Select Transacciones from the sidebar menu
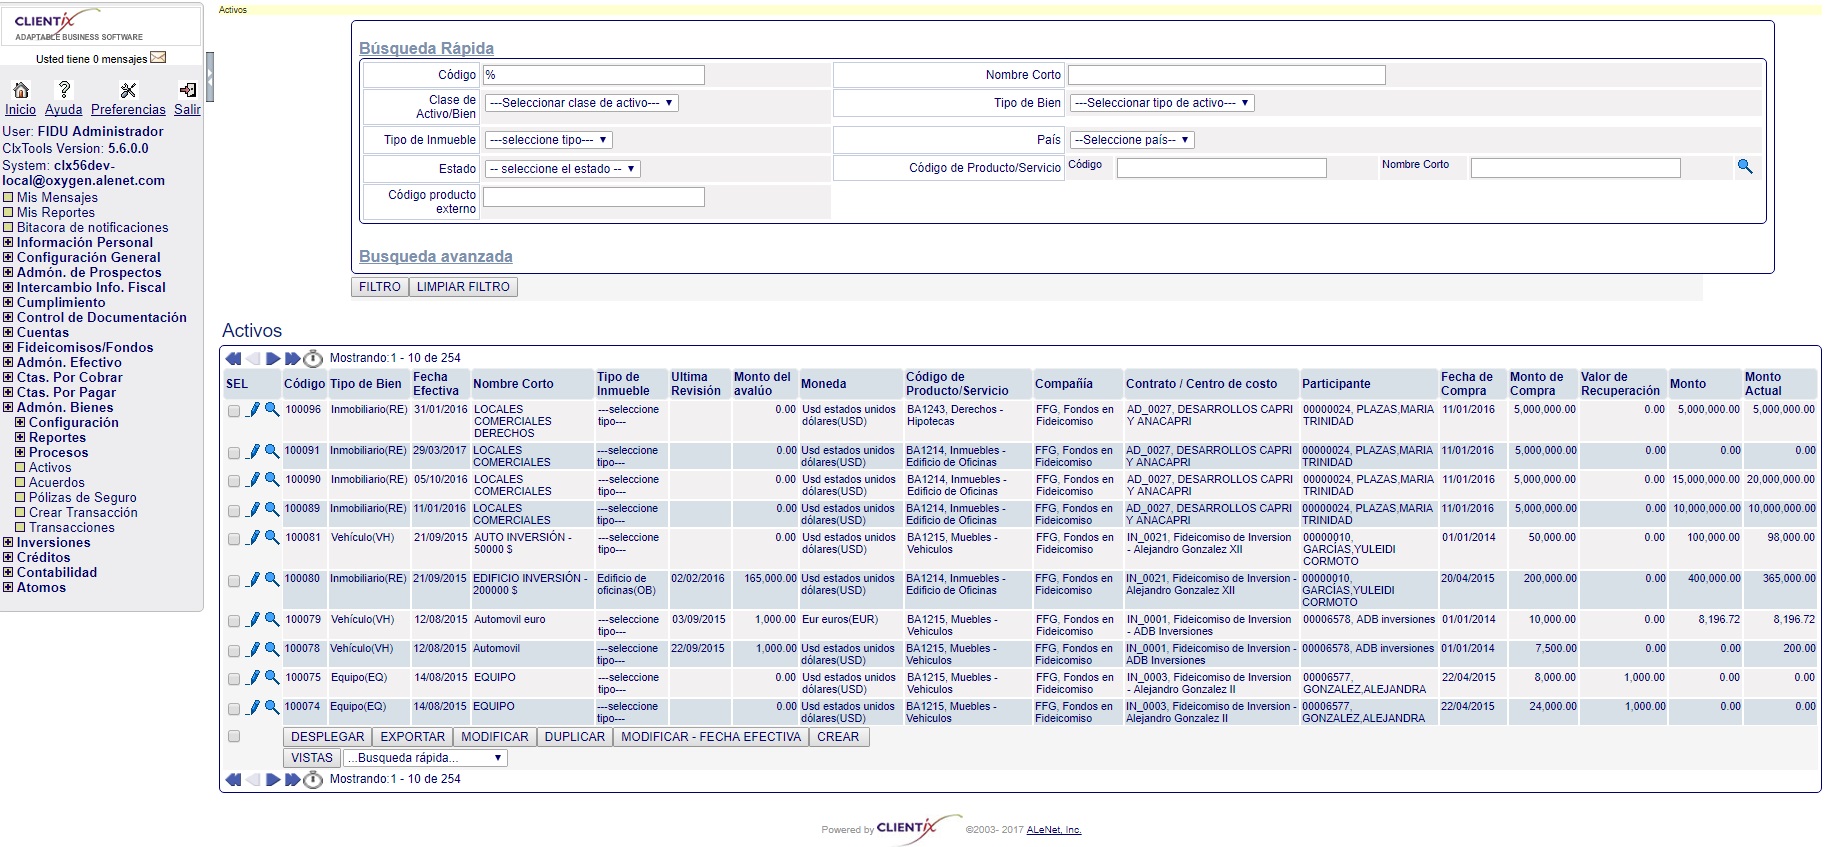This screenshot has width=1843, height=847. click(x=71, y=528)
